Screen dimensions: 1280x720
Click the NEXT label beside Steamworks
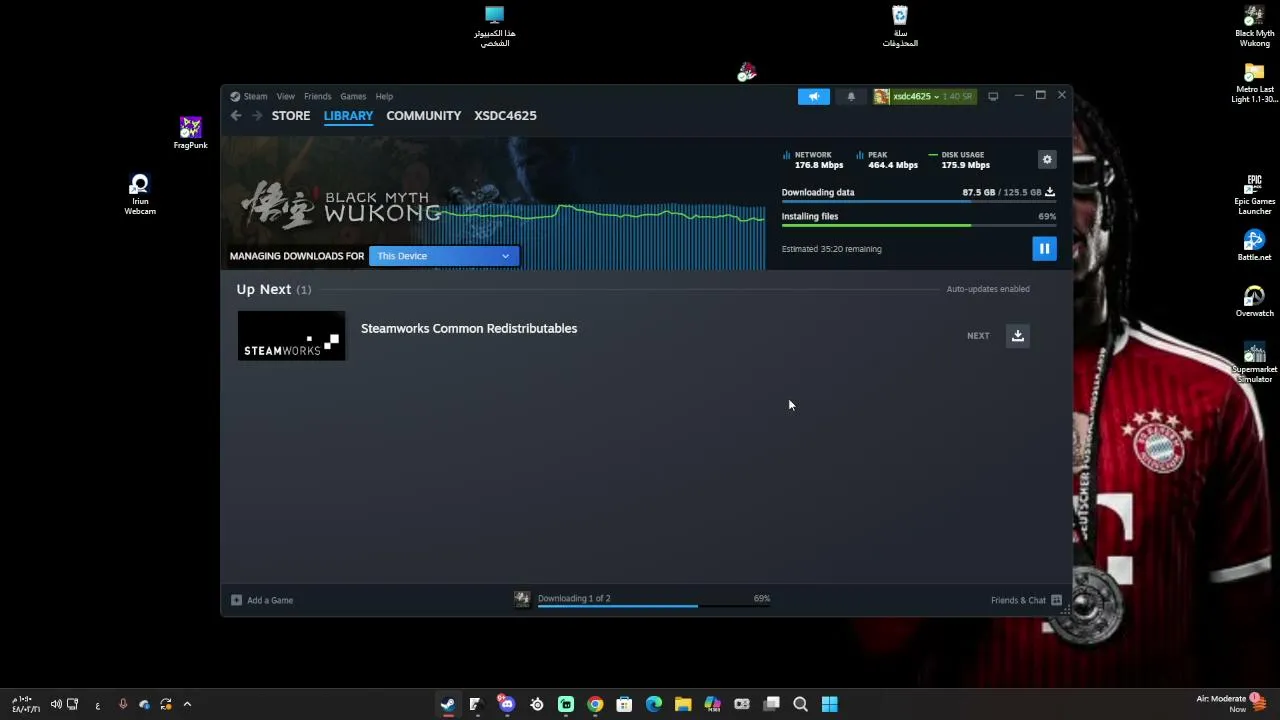click(978, 336)
